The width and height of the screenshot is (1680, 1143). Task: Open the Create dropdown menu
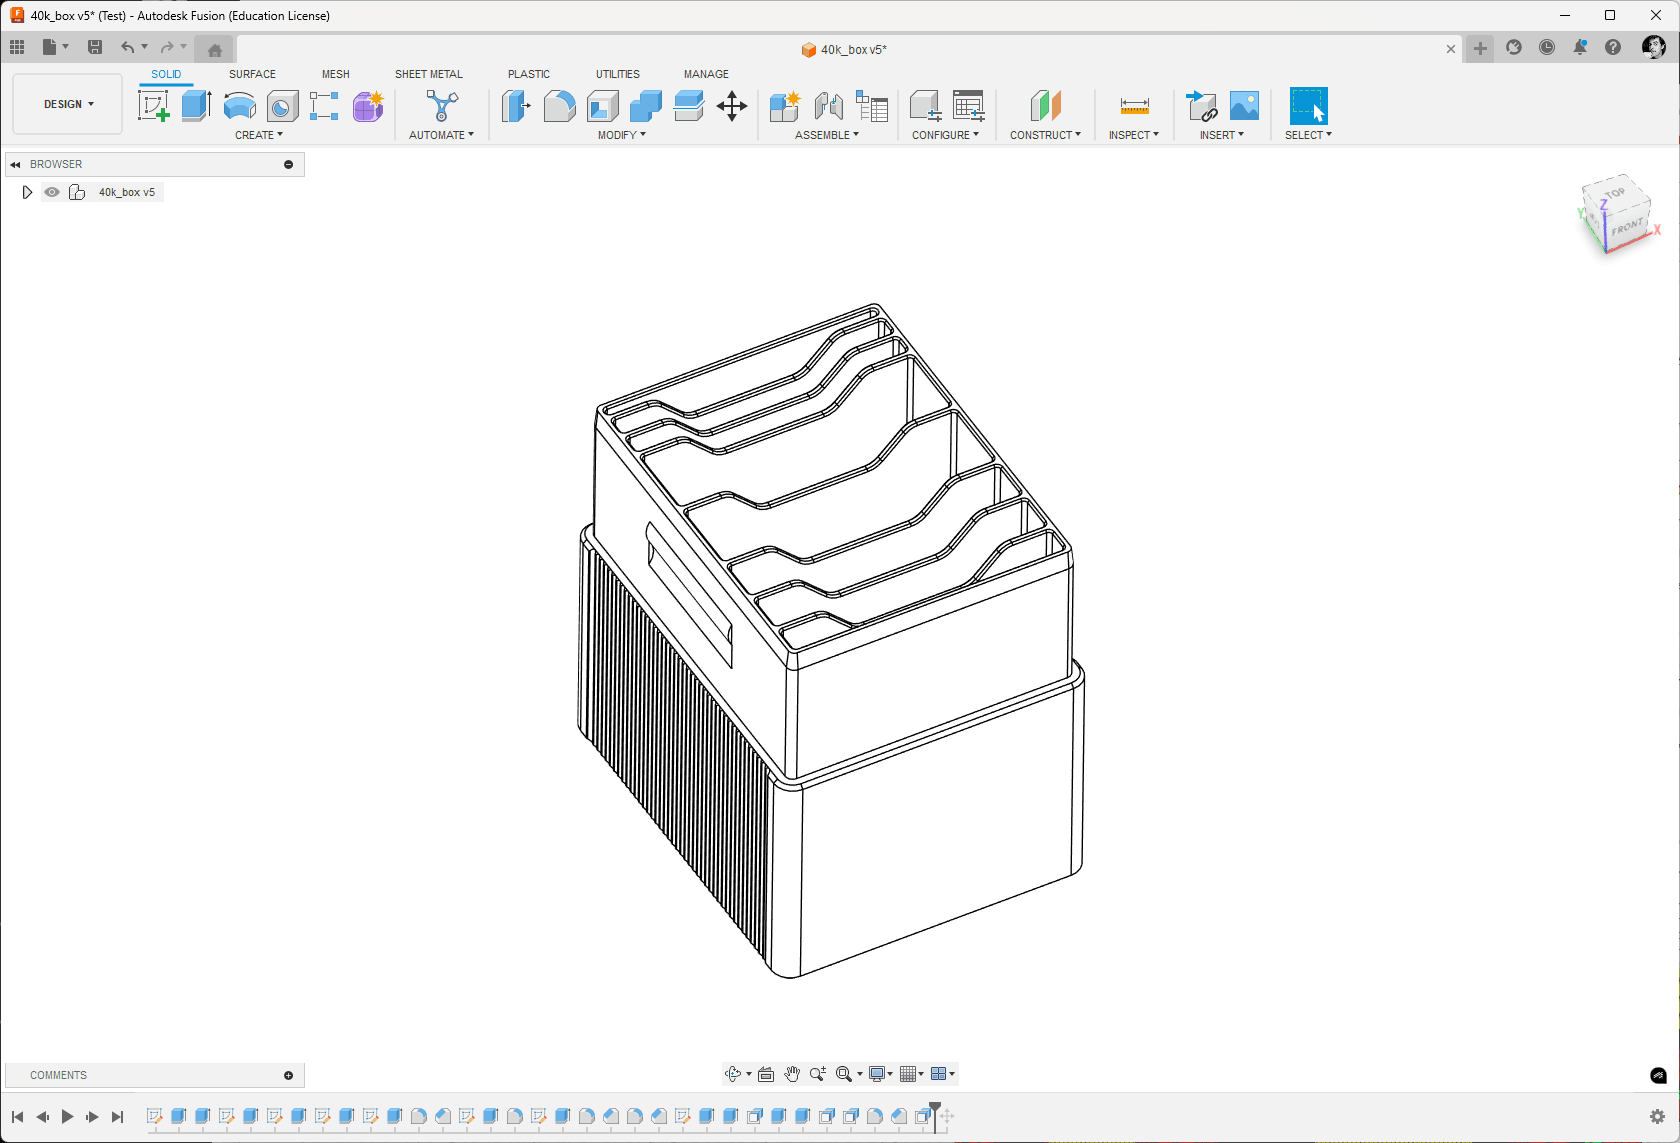point(259,135)
